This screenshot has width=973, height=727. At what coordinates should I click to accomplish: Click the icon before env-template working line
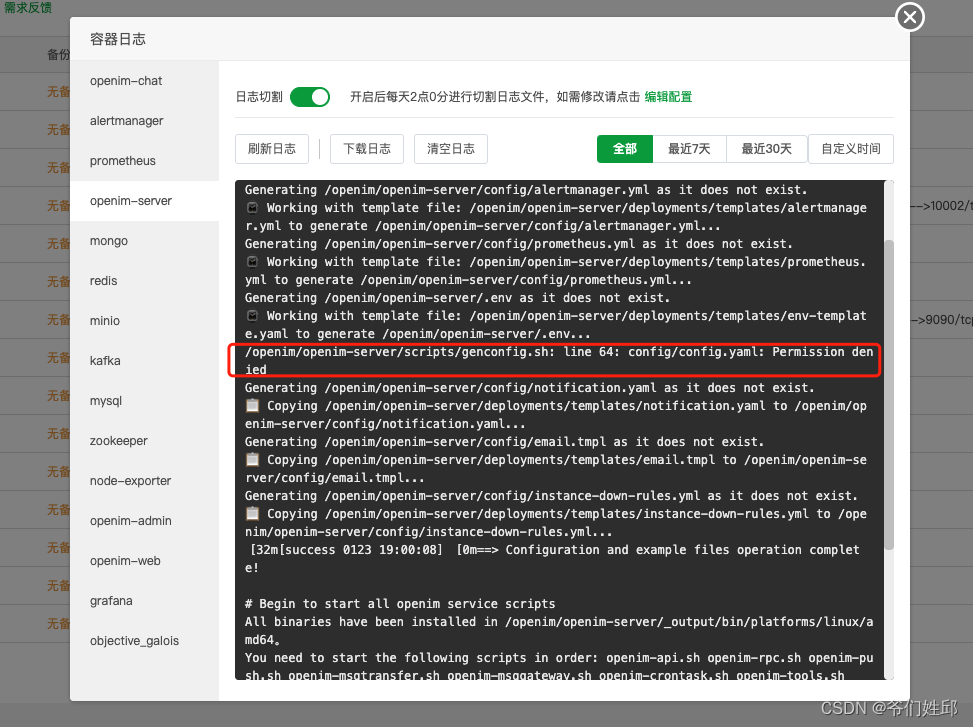click(253, 316)
